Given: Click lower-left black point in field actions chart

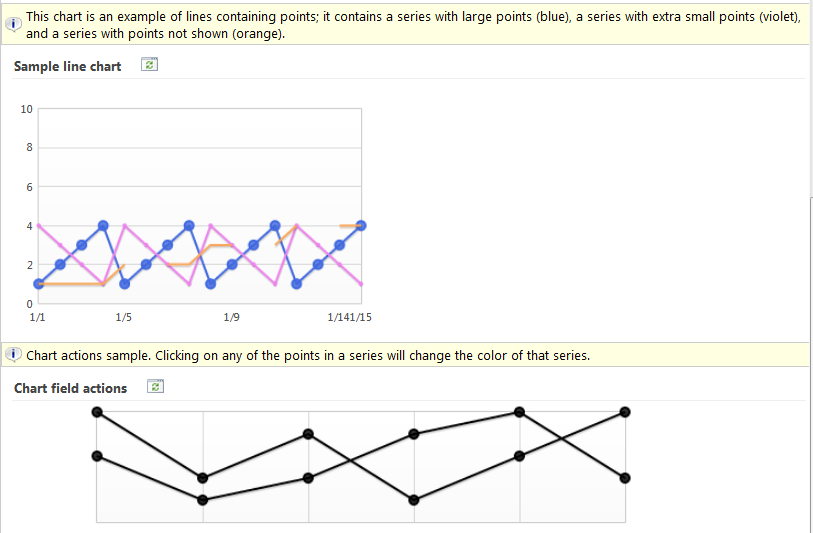Looking at the screenshot, I should 97,456.
